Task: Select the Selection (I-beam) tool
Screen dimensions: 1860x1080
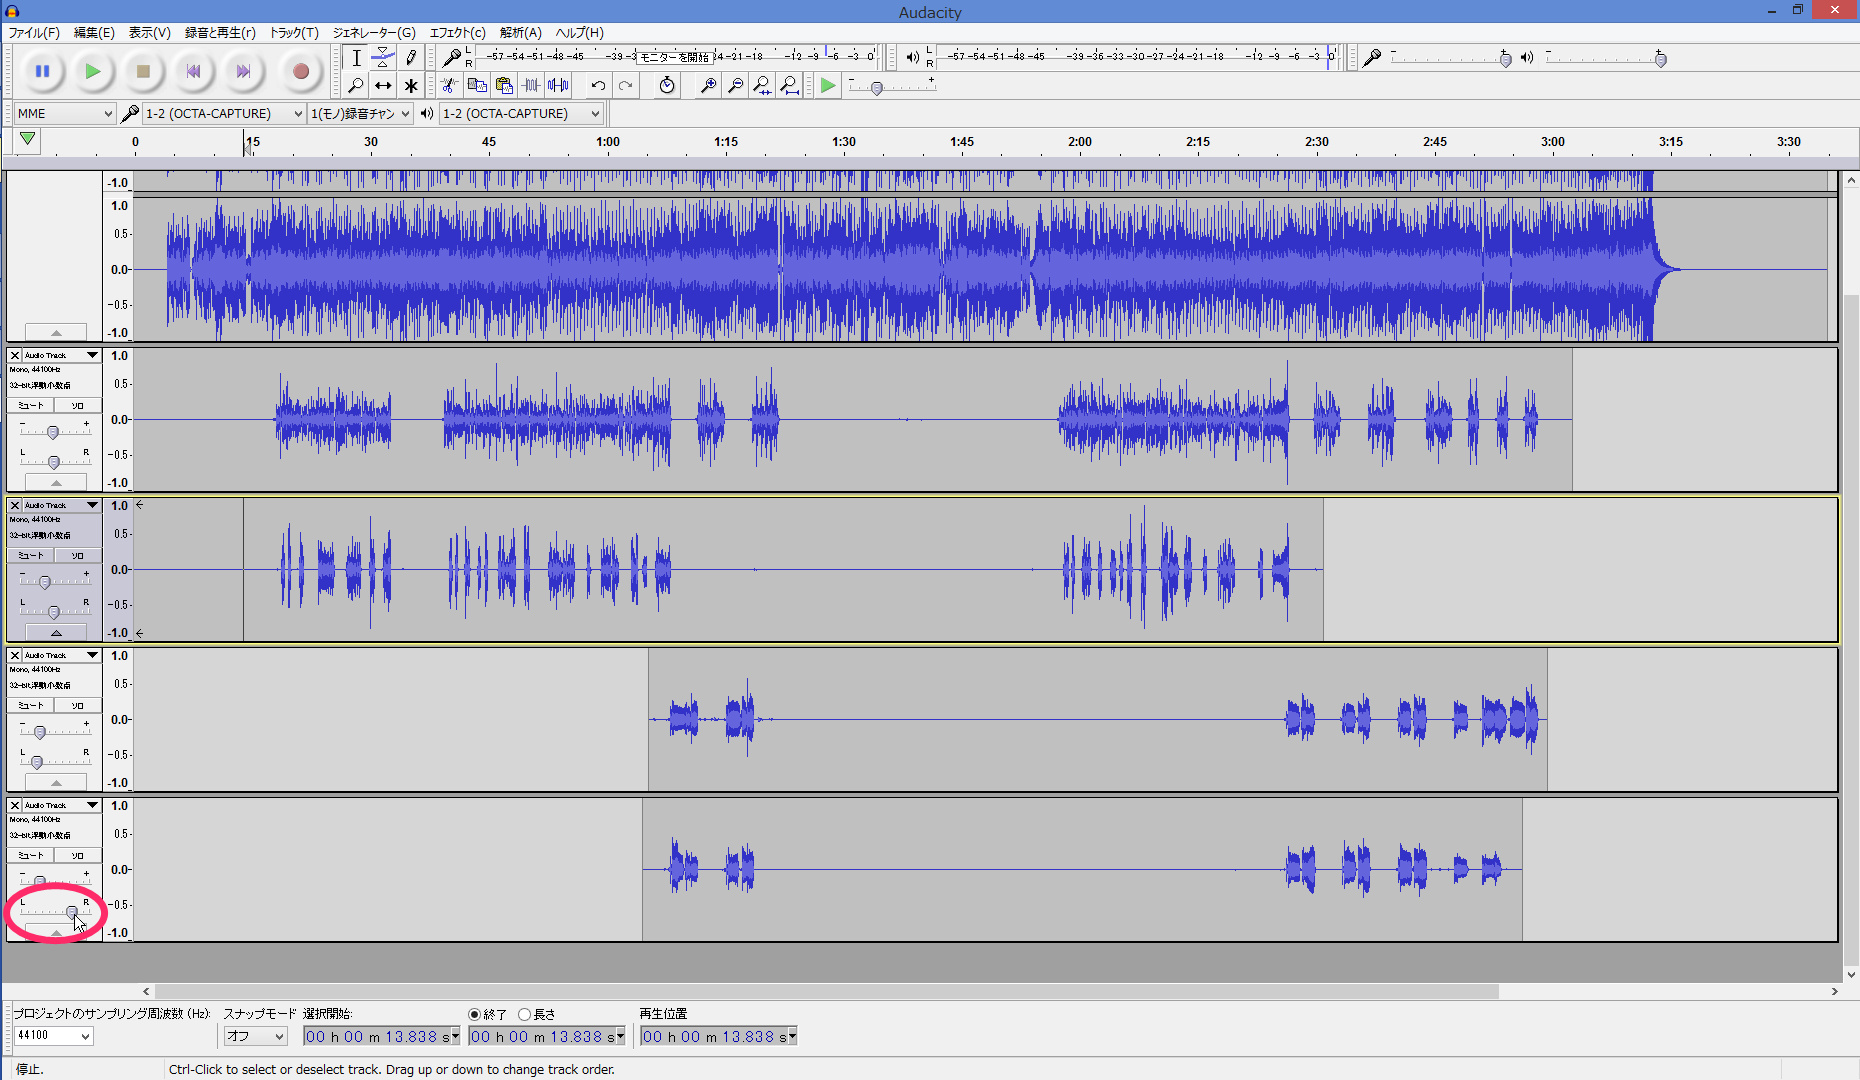Action: tap(356, 58)
